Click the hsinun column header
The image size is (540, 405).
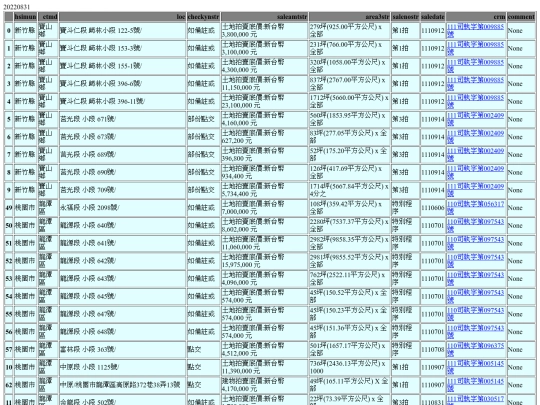[25, 17]
